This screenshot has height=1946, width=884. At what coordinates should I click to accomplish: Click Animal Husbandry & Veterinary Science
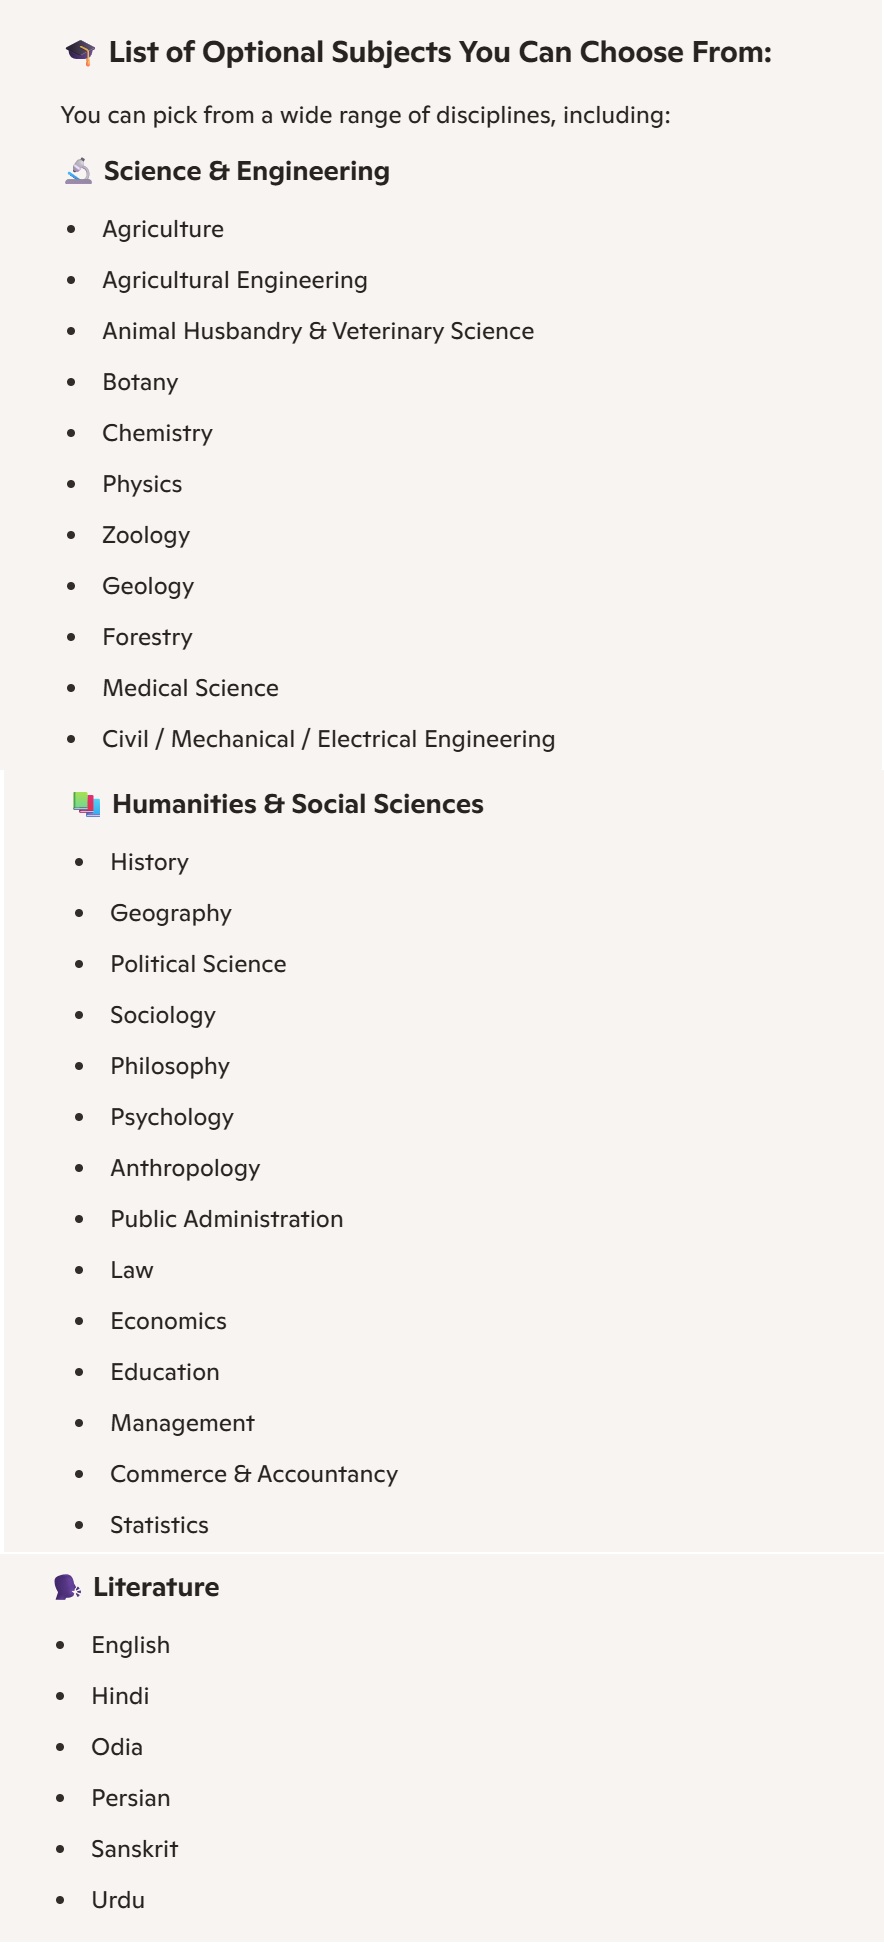coord(317,331)
